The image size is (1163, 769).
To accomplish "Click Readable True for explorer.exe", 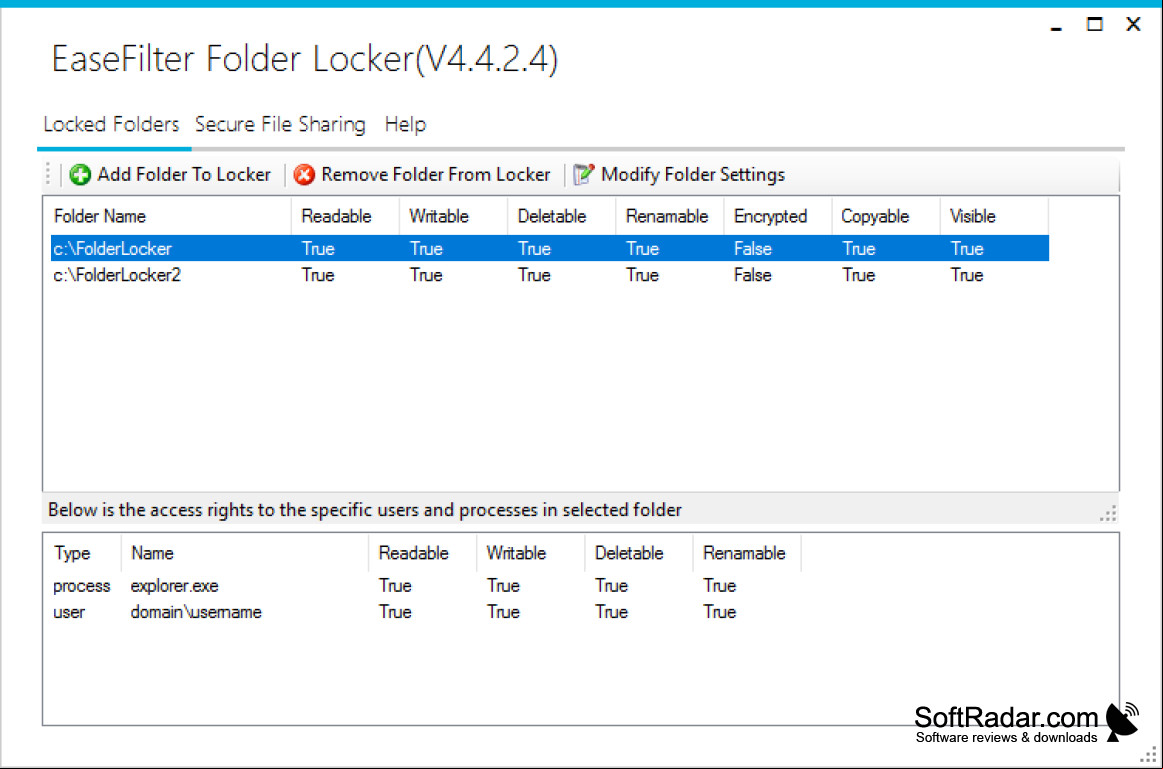I will (395, 585).
